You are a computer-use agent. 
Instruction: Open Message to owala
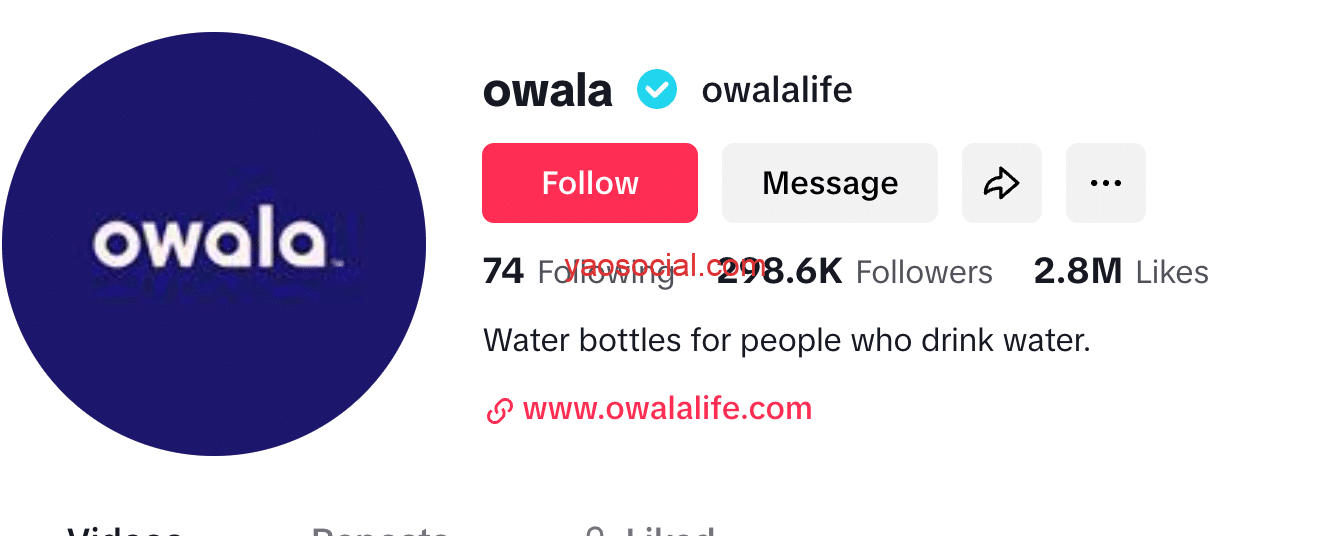tap(830, 183)
